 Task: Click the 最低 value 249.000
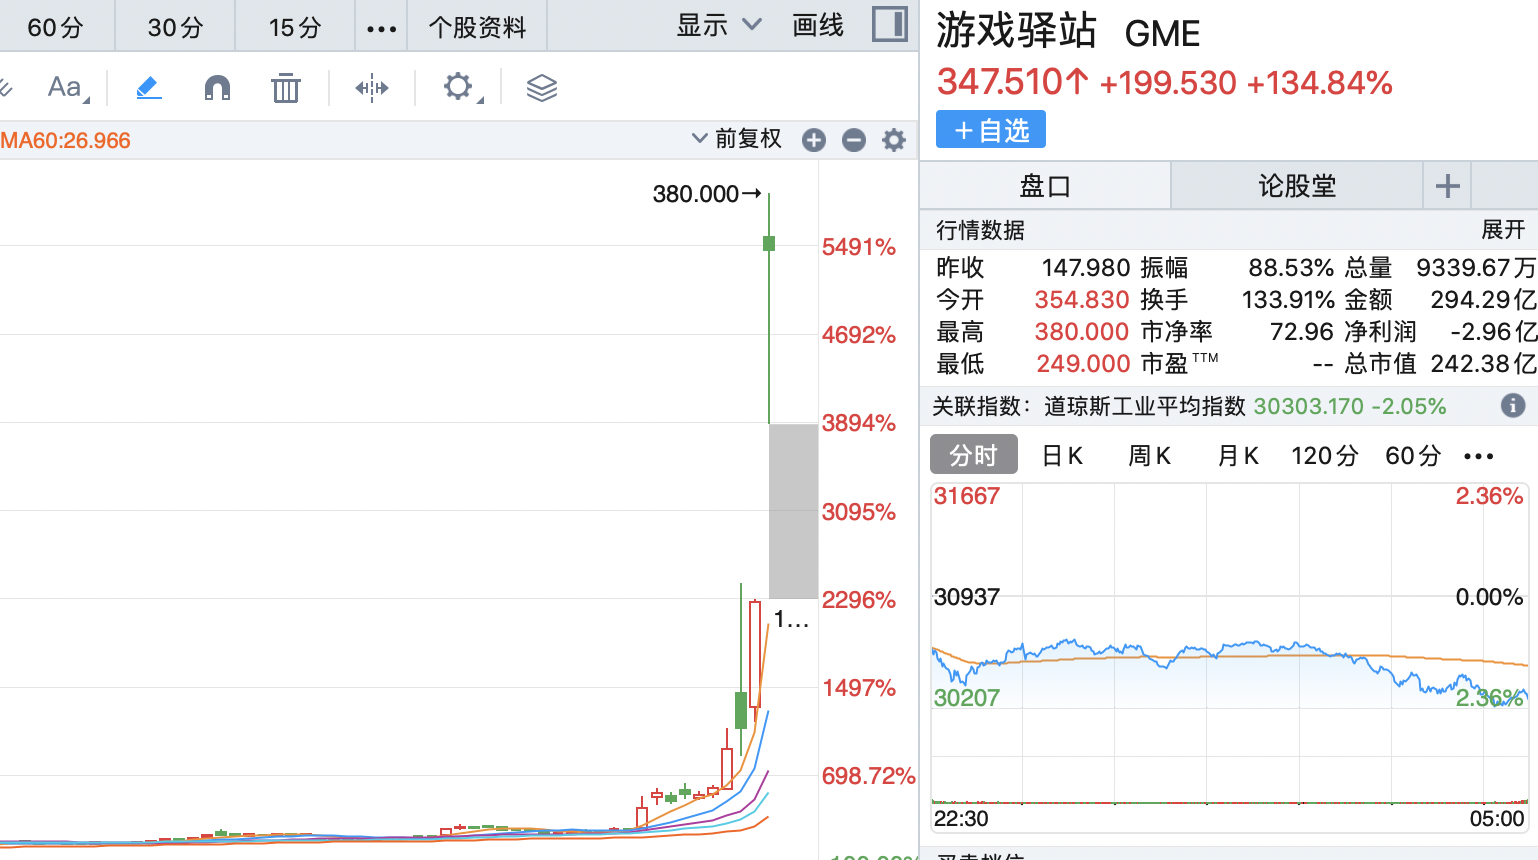click(1083, 363)
